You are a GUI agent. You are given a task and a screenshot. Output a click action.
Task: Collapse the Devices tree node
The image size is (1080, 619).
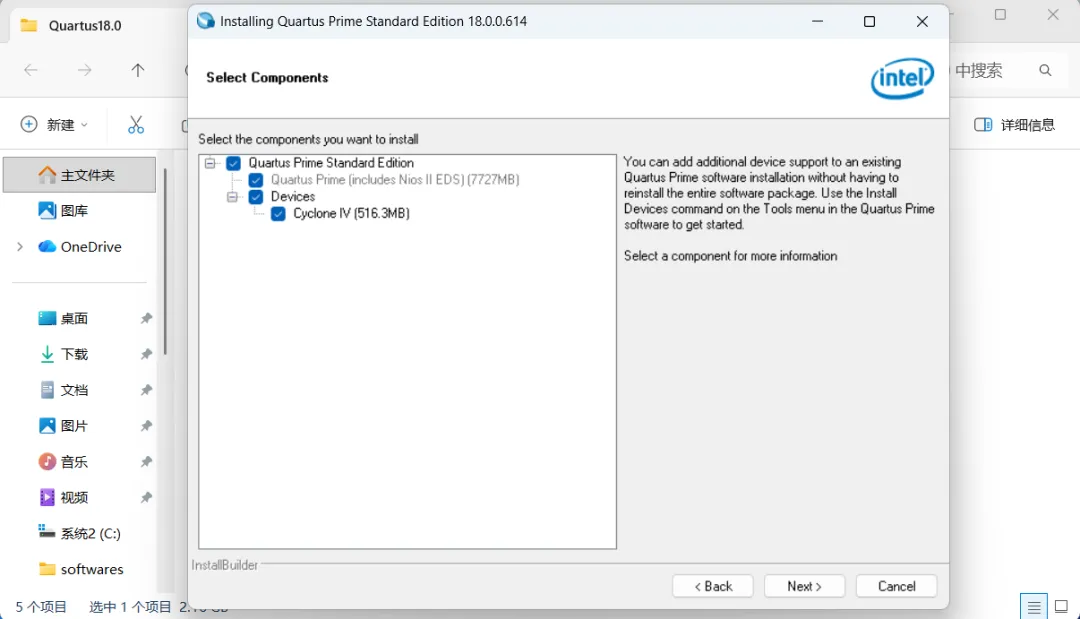pos(232,197)
